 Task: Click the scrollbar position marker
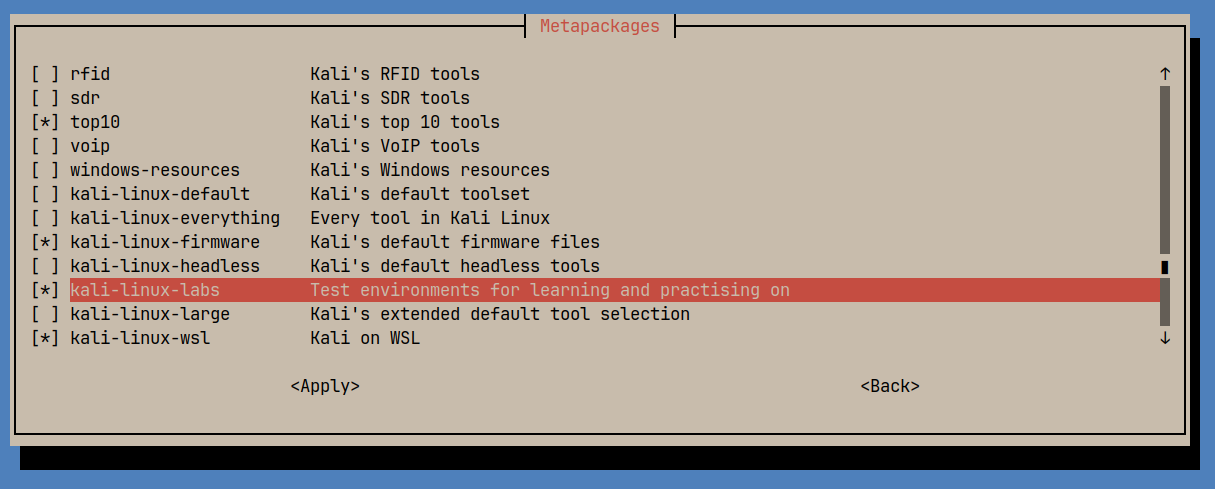point(1165,267)
